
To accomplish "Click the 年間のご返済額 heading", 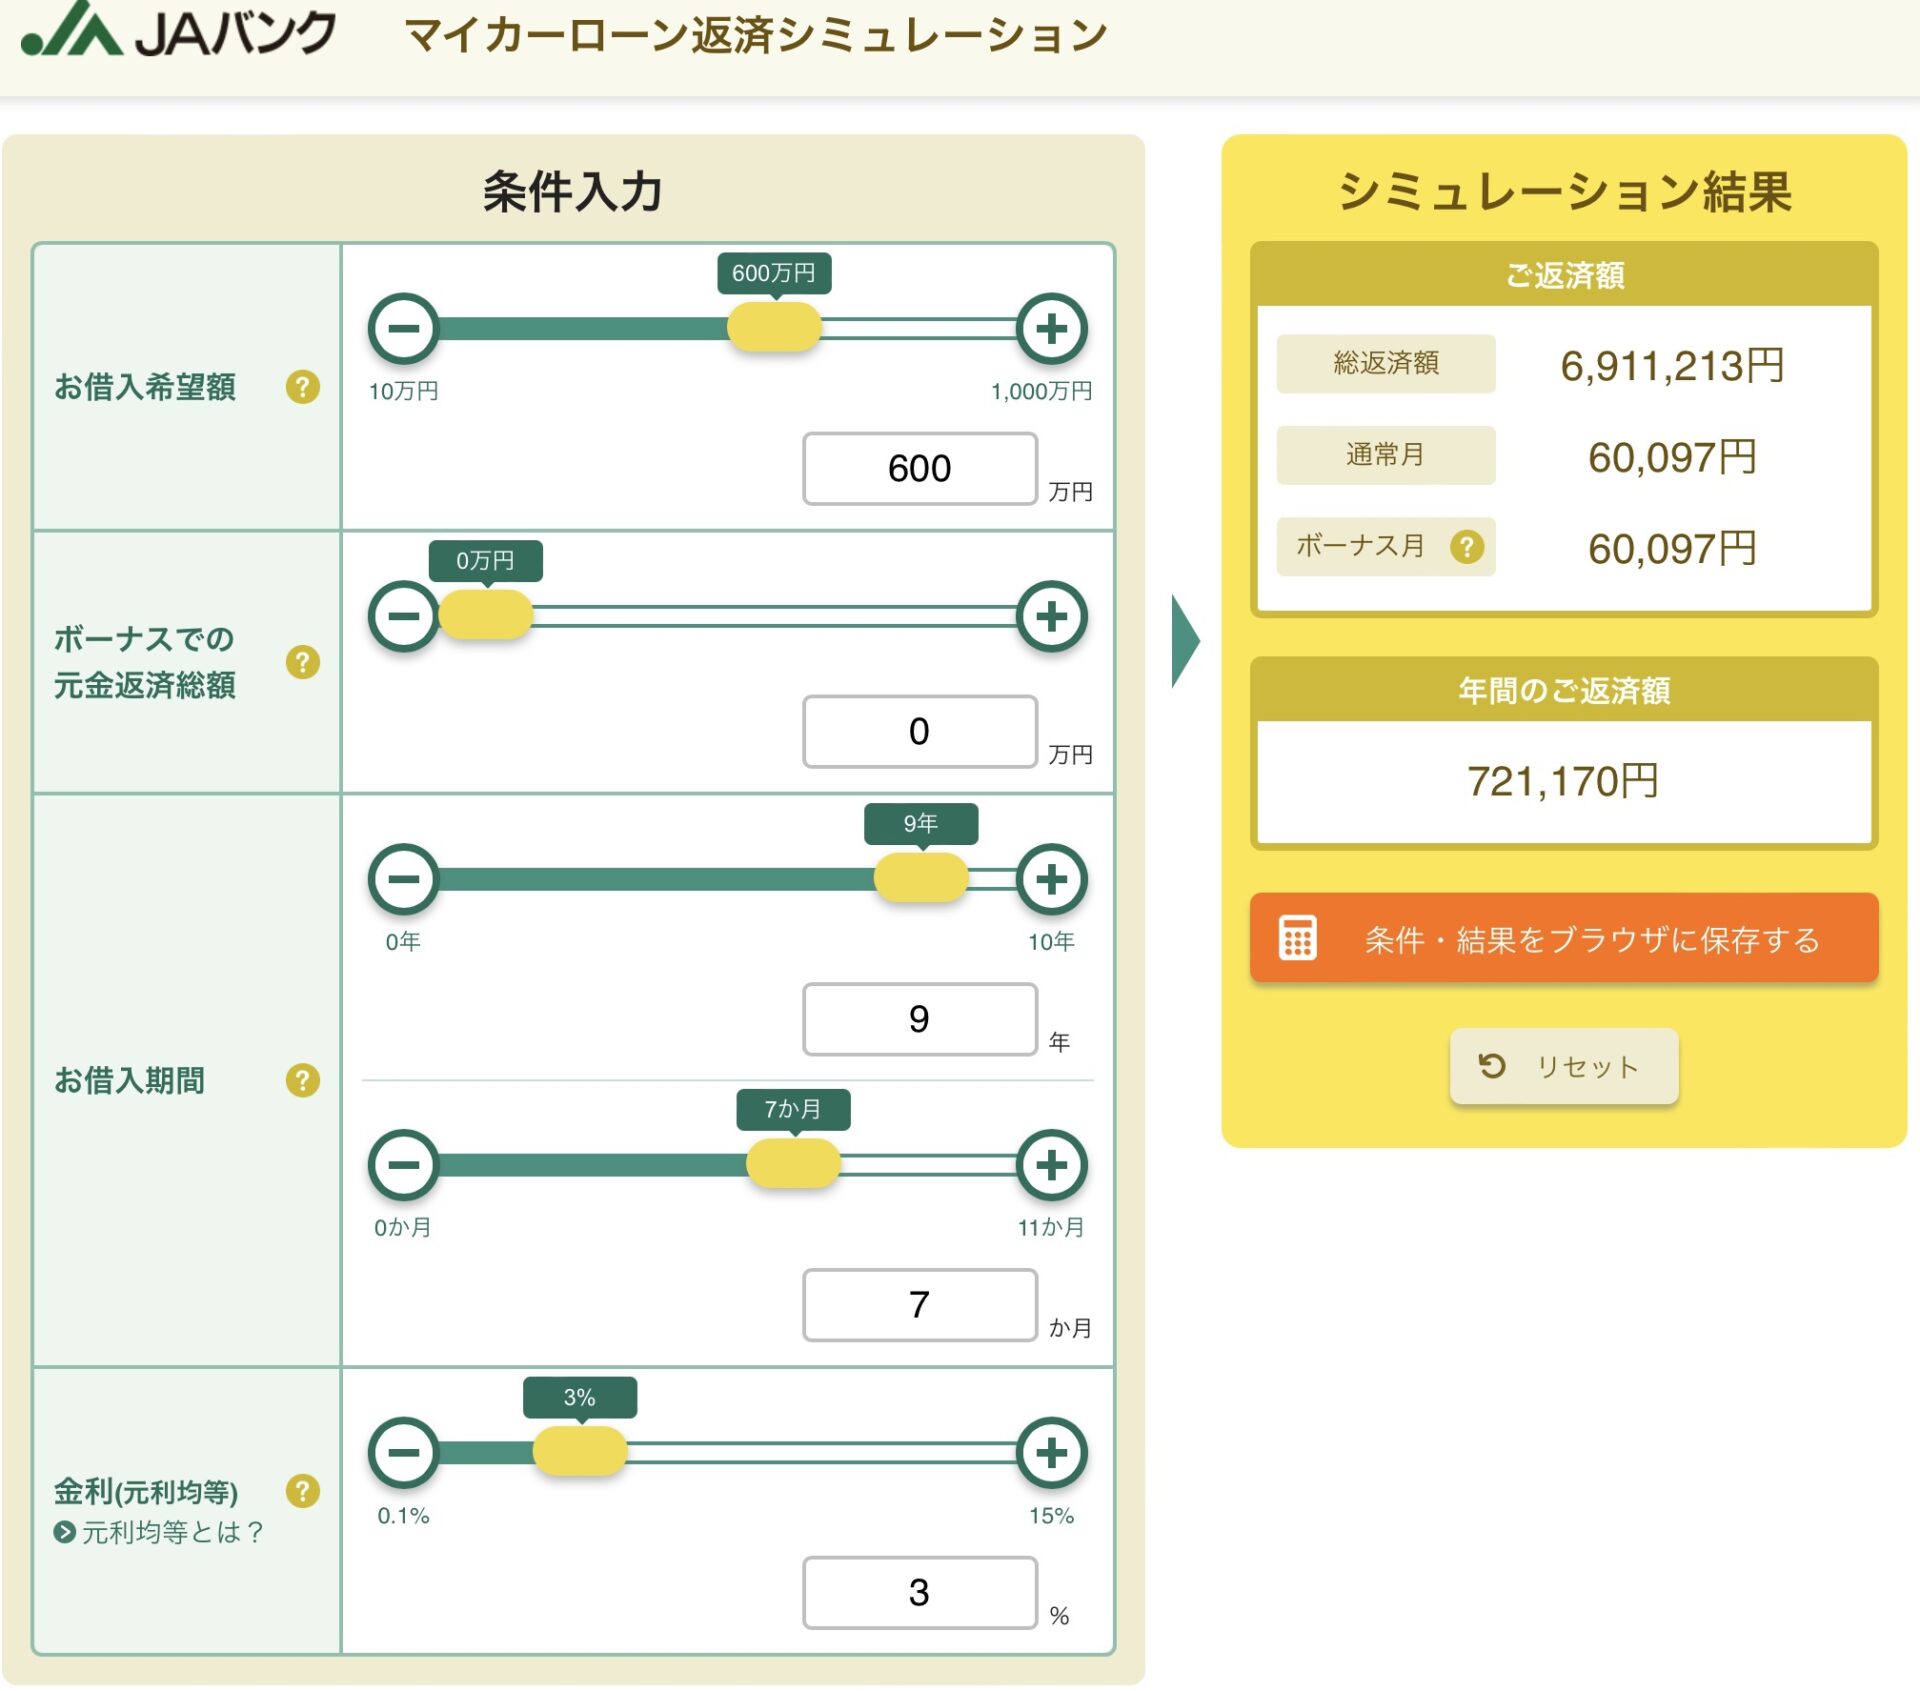I will tap(1563, 690).
